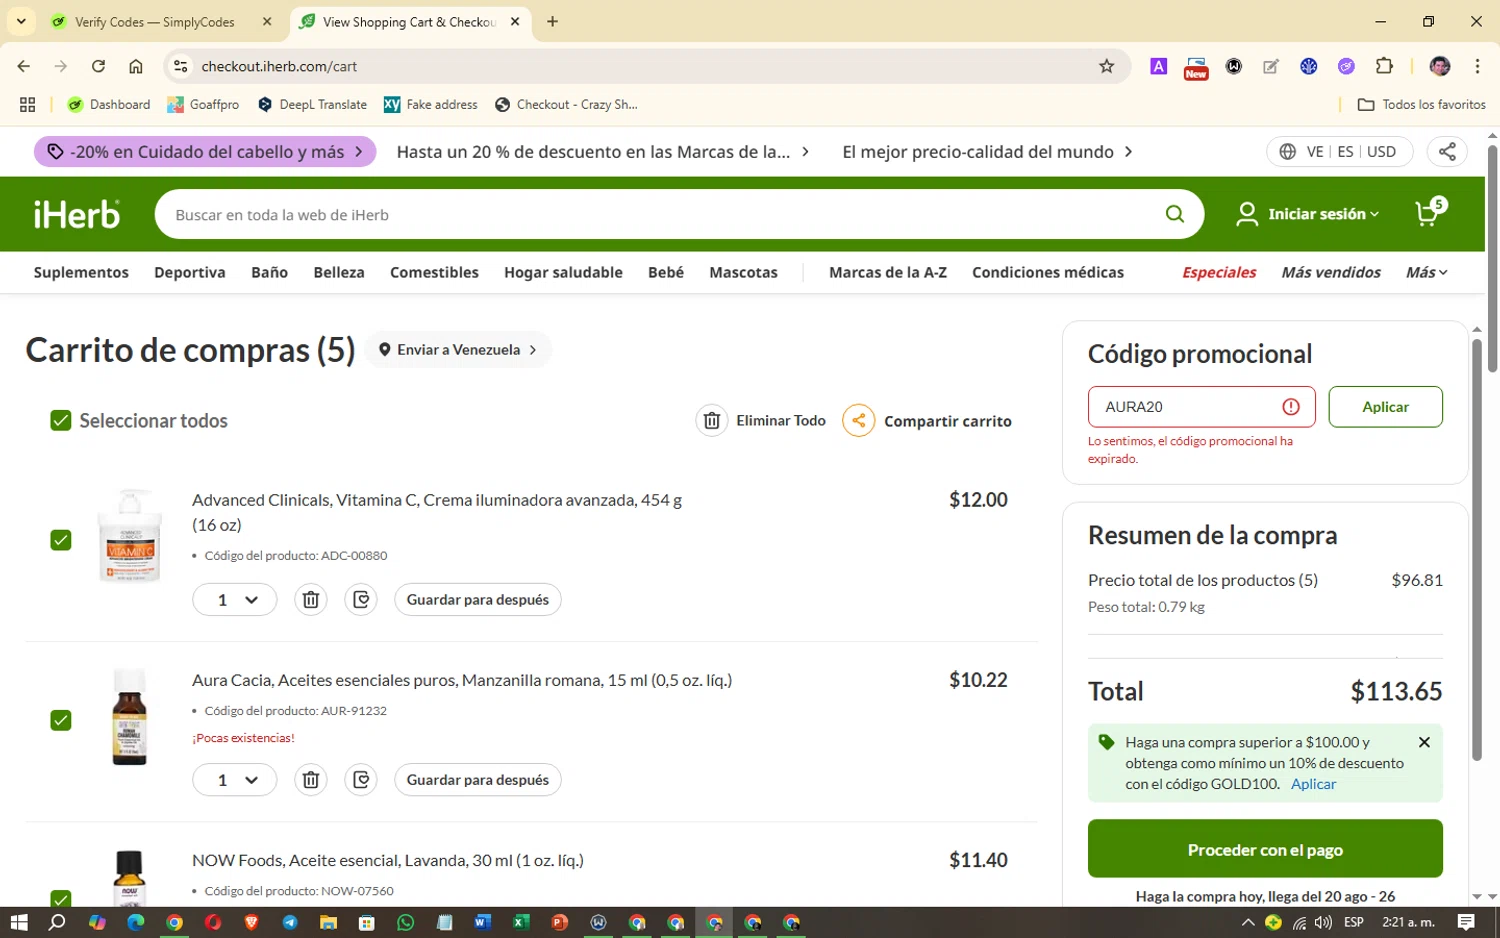This screenshot has height=938, width=1500.
Task: Open the shopping cart icon with badge 5
Action: coord(1430,212)
